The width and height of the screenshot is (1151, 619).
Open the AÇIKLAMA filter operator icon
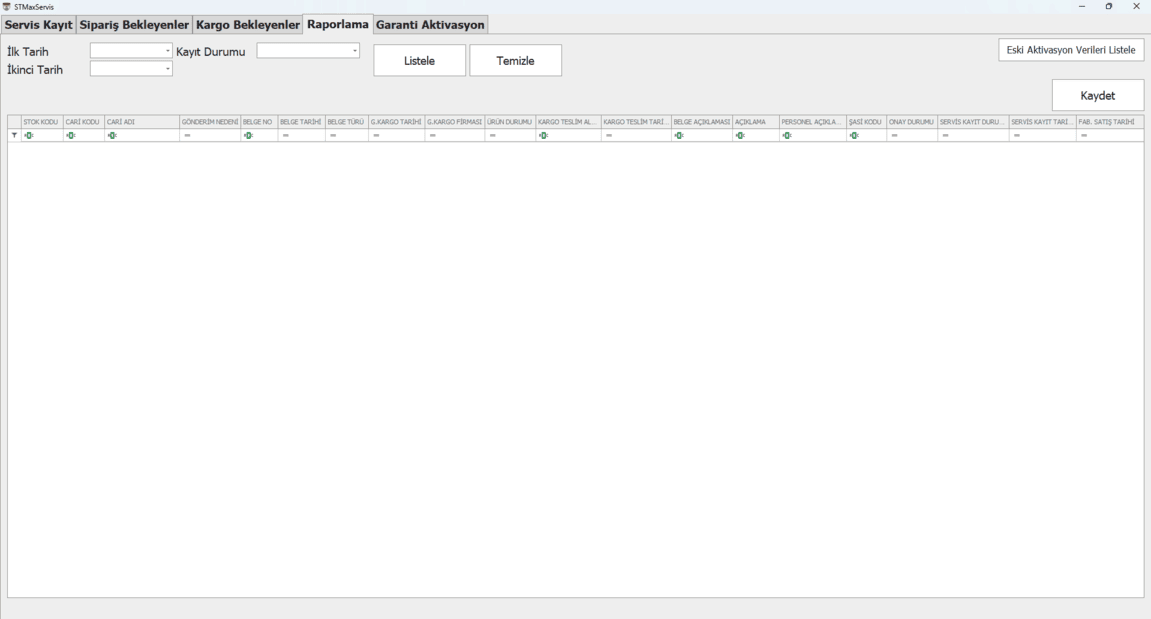click(x=740, y=135)
